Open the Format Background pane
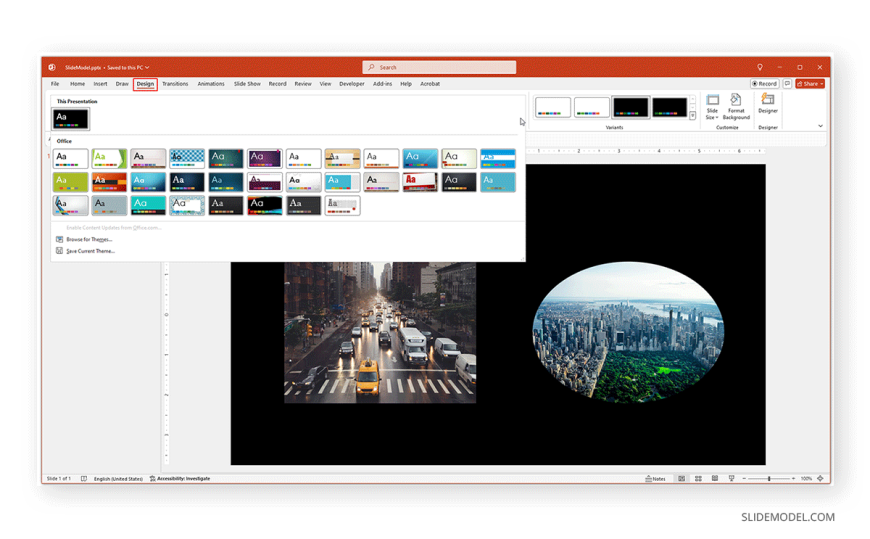 [736, 107]
